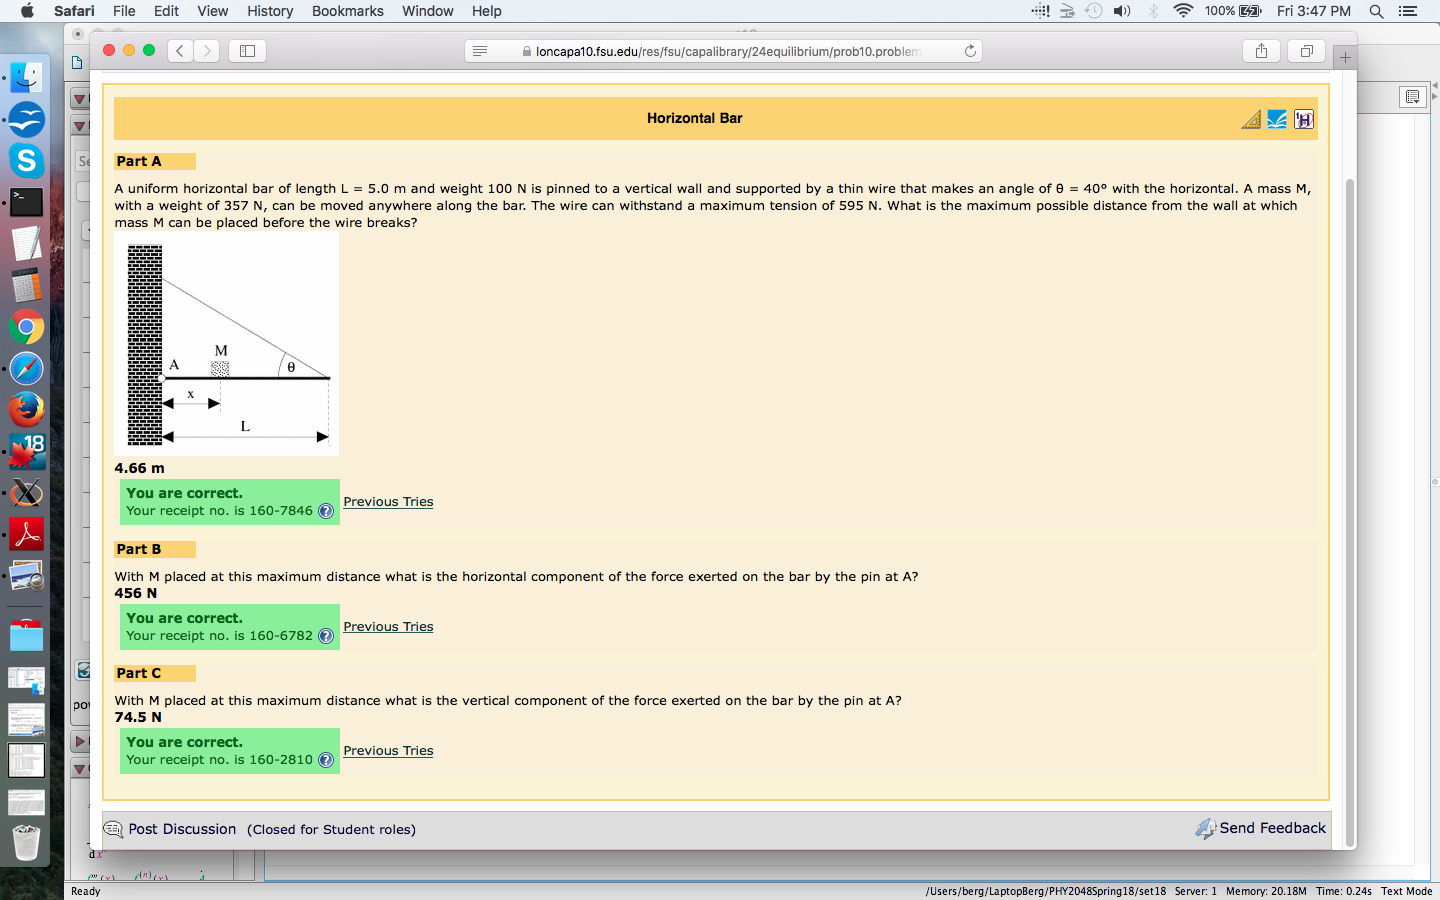
Task: Click the battery 100% status indicator
Action: (1232, 11)
